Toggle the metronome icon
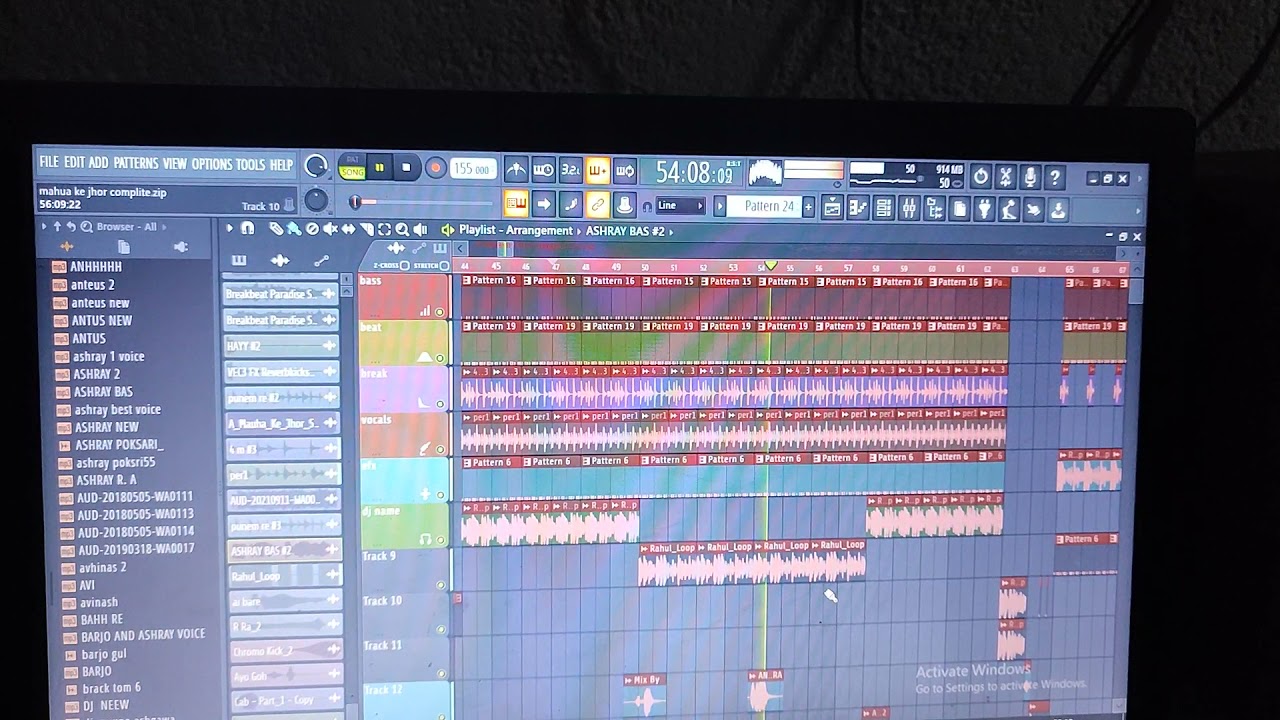The width and height of the screenshot is (1280, 720). pyautogui.click(x=516, y=170)
